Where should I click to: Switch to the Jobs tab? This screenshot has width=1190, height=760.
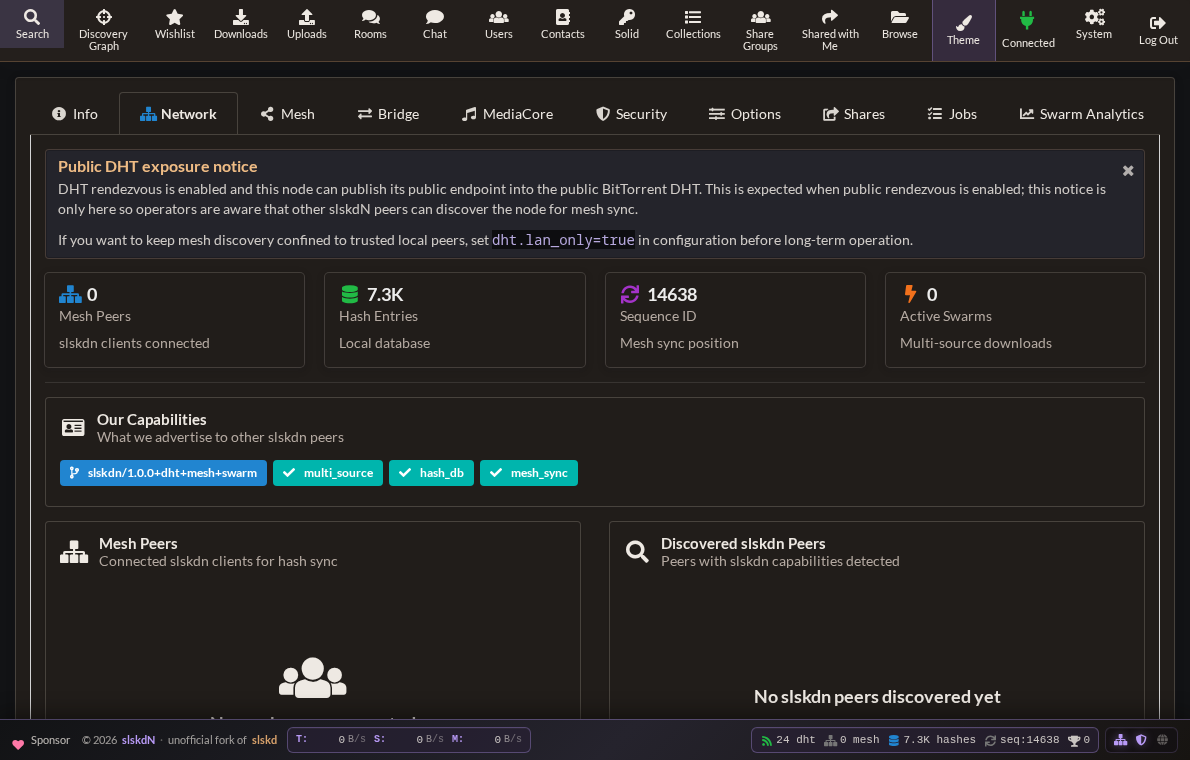[952, 114]
